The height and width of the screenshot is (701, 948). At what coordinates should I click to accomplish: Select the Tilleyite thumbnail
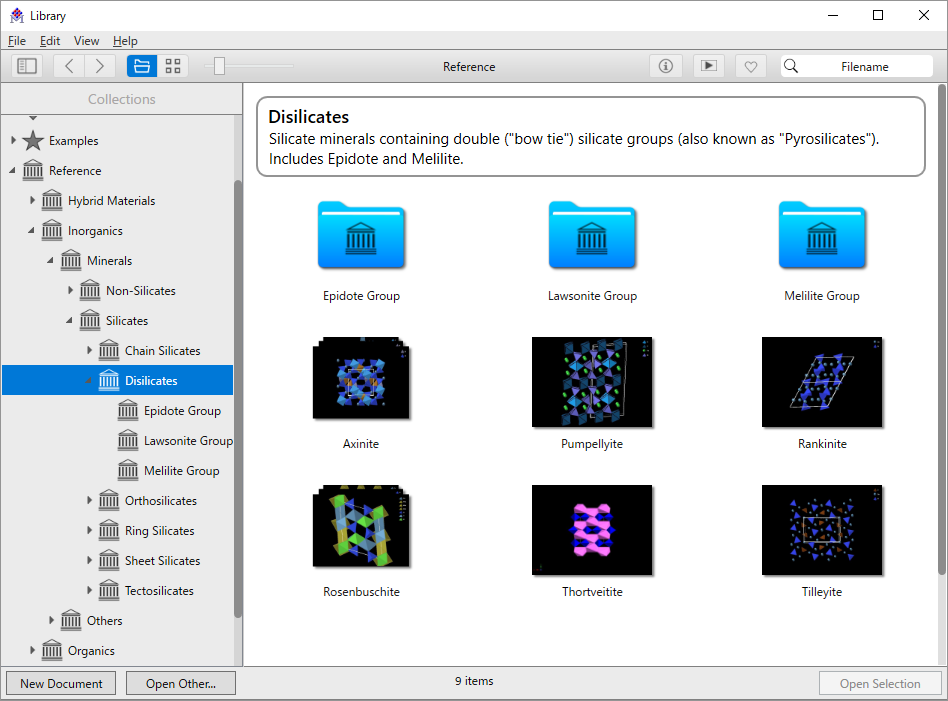822,530
